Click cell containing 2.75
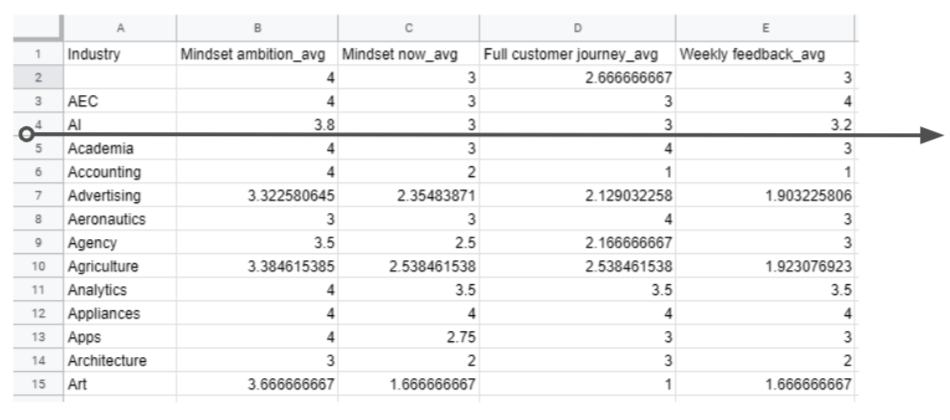Viewport: 950px width, 420px height. 407,337
